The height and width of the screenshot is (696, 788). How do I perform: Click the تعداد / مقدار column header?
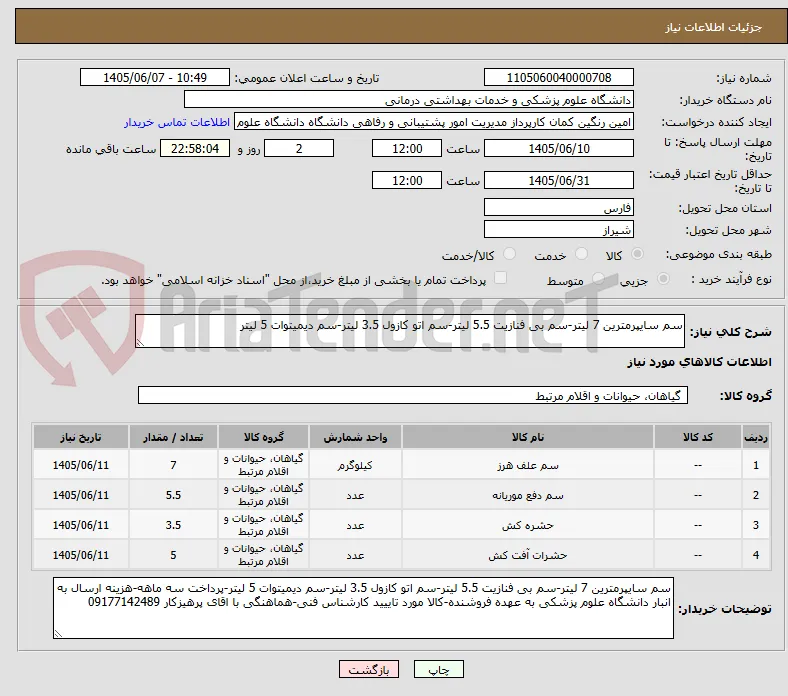click(173, 437)
